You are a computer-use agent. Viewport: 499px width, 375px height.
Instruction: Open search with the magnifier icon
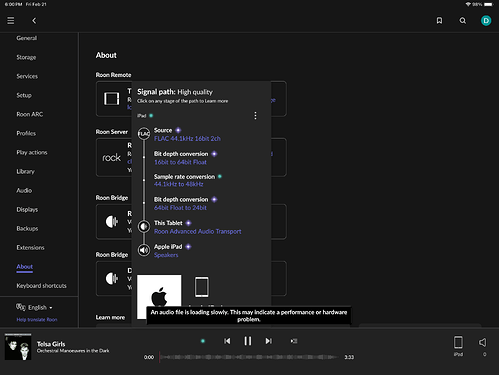click(x=463, y=21)
